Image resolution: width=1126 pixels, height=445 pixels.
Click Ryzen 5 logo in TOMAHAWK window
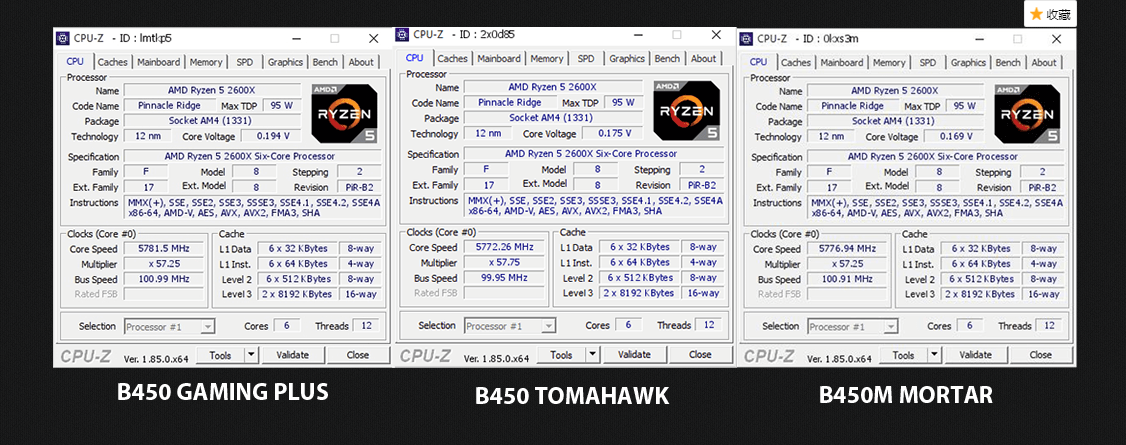687,110
